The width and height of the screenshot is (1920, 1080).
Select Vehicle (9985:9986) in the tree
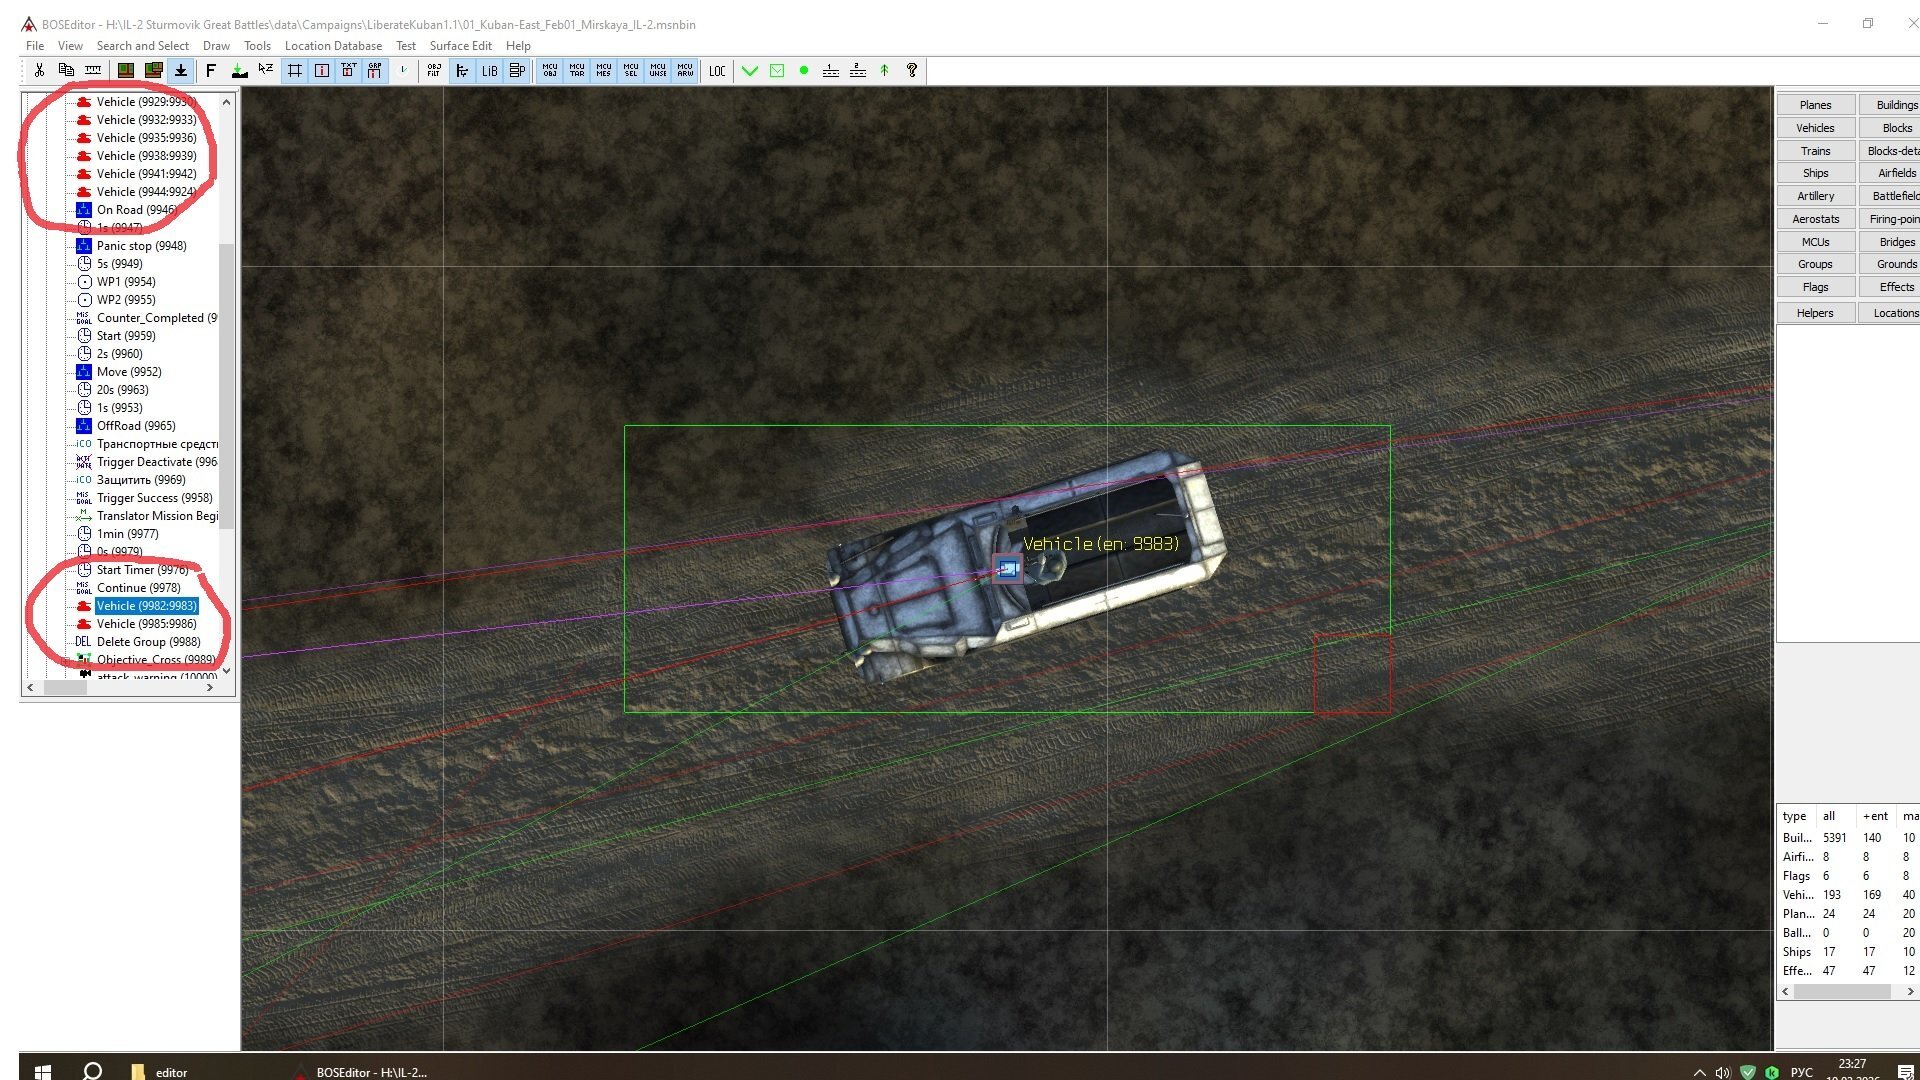point(146,624)
